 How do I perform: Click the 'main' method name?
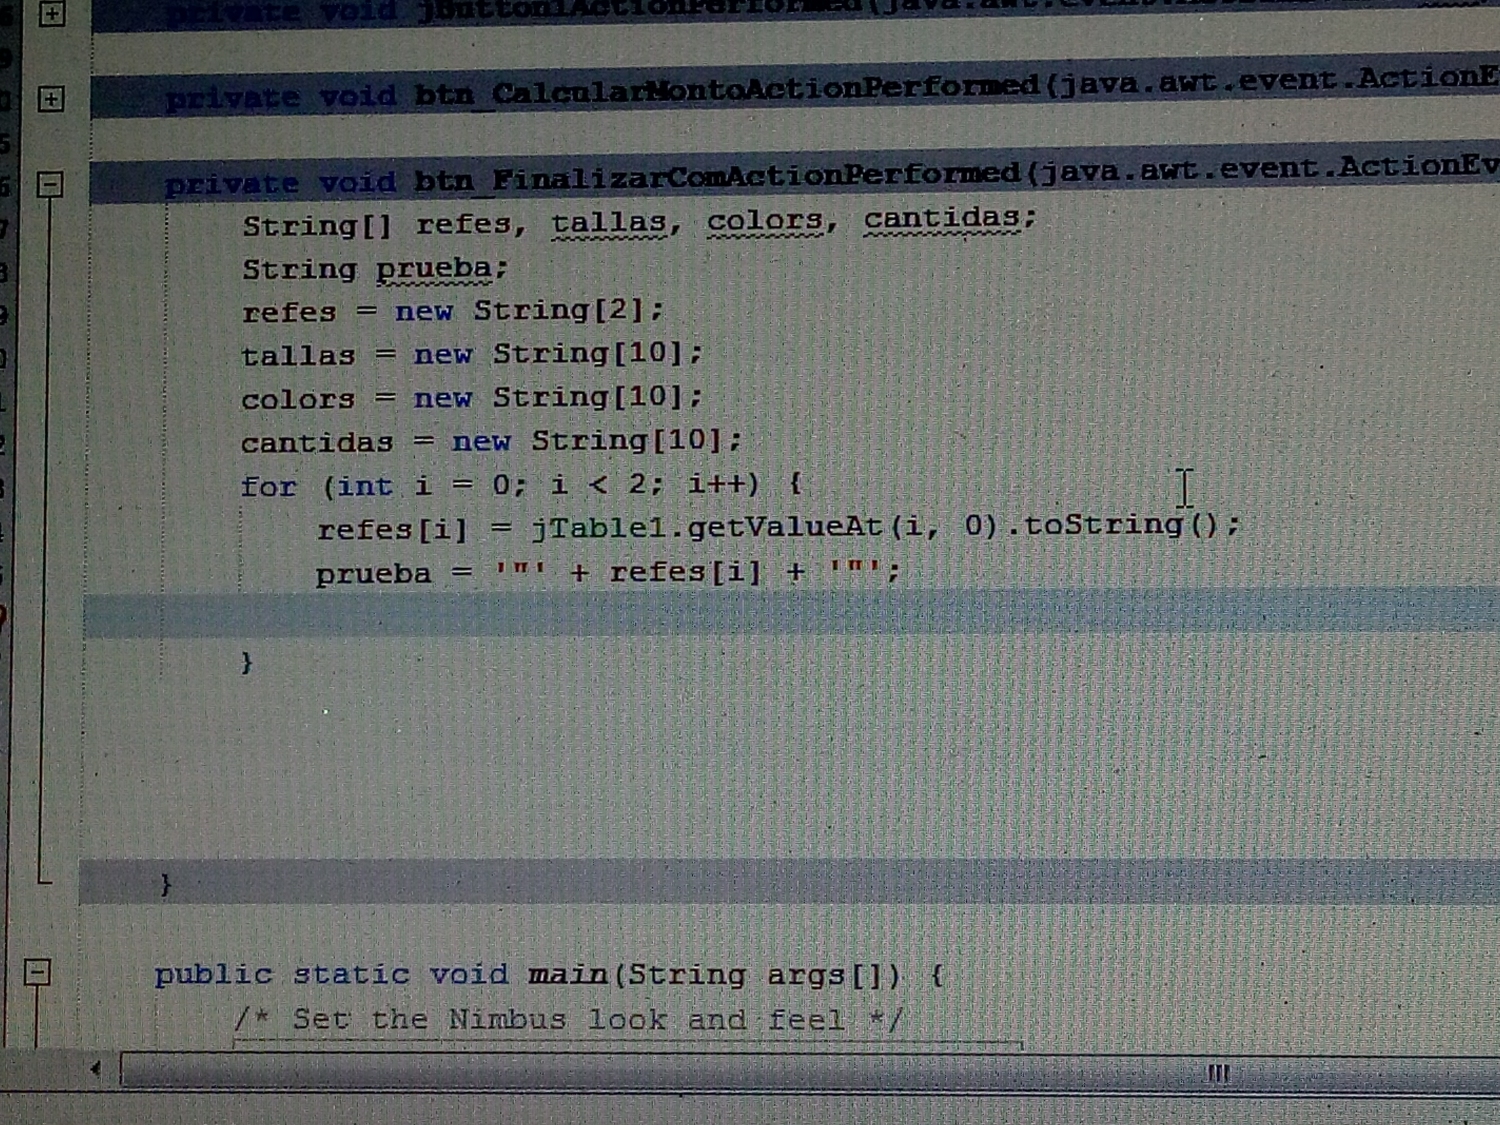[x=567, y=974]
